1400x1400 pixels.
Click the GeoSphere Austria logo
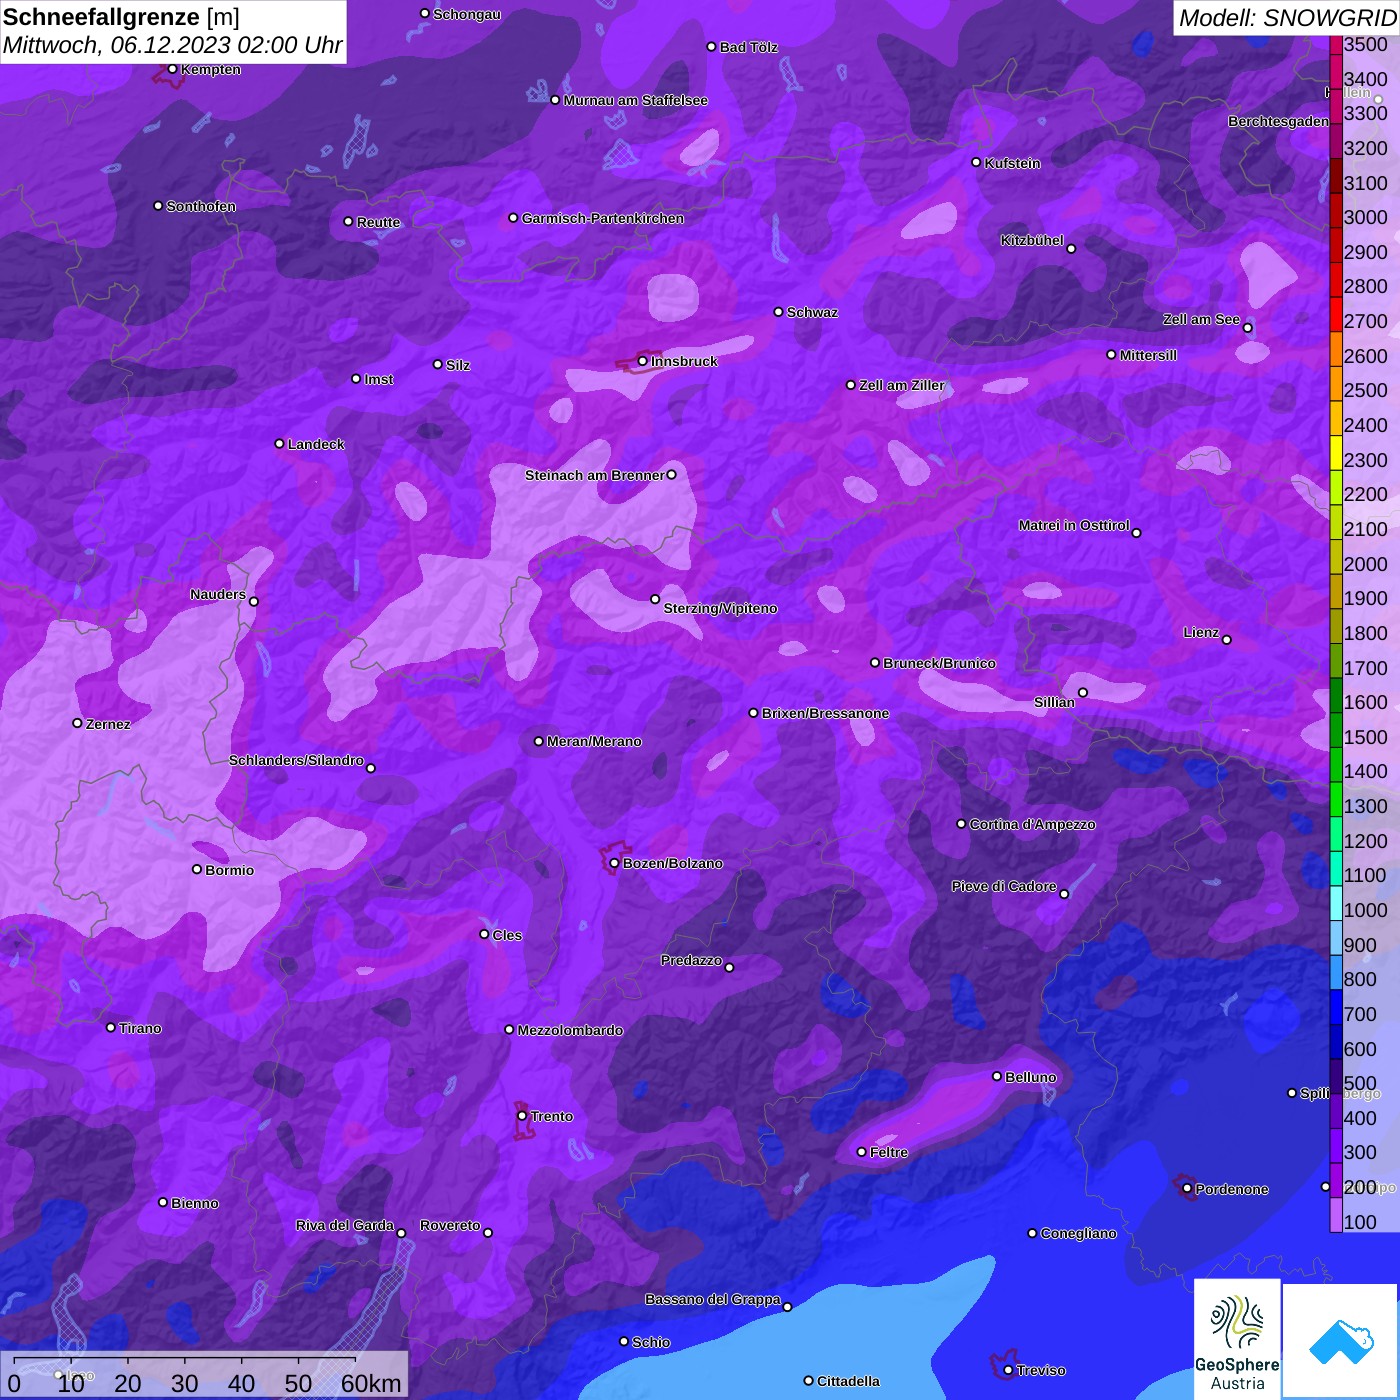[x=1237, y=1337]
